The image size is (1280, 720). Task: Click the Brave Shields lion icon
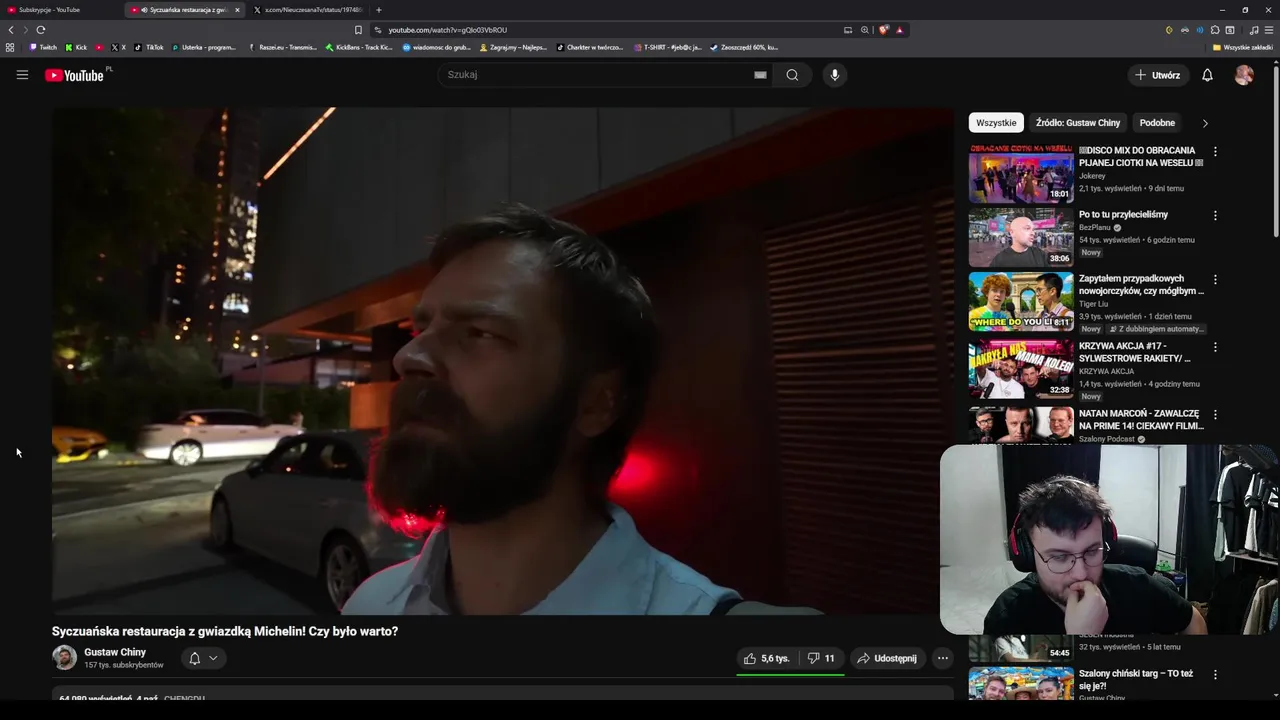[884, 30]
